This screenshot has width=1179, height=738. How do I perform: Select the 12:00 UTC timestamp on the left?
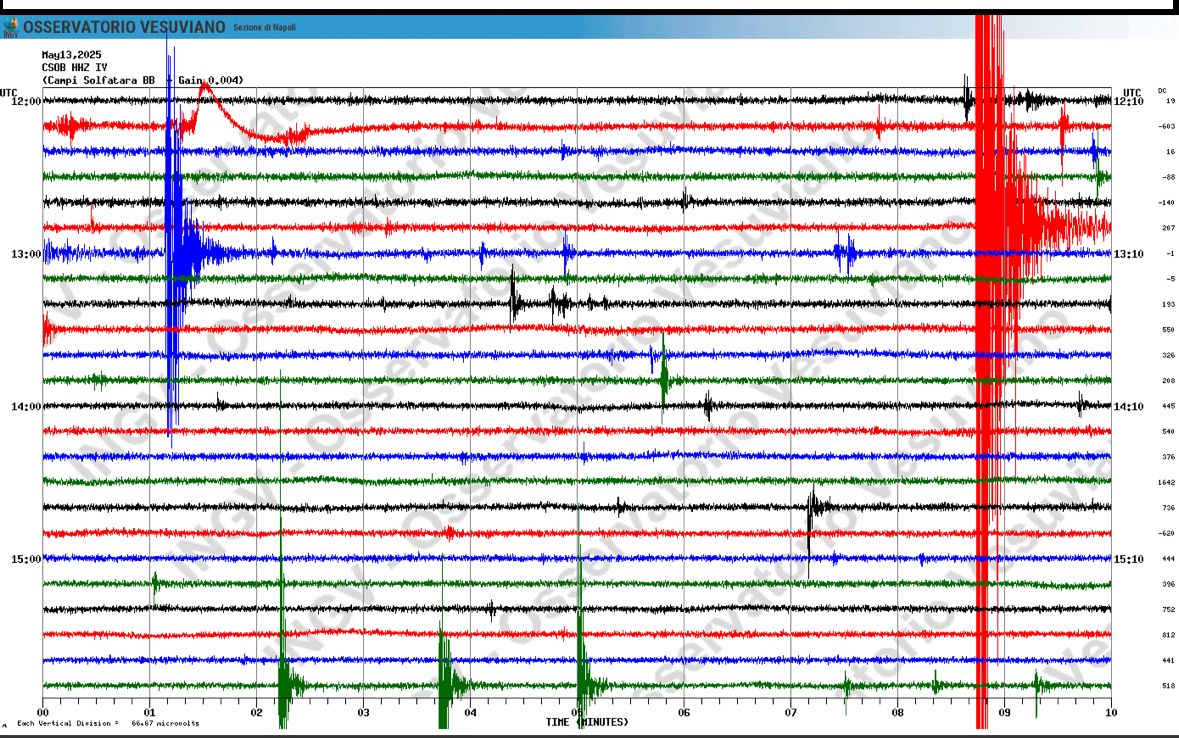click(24, 99)
